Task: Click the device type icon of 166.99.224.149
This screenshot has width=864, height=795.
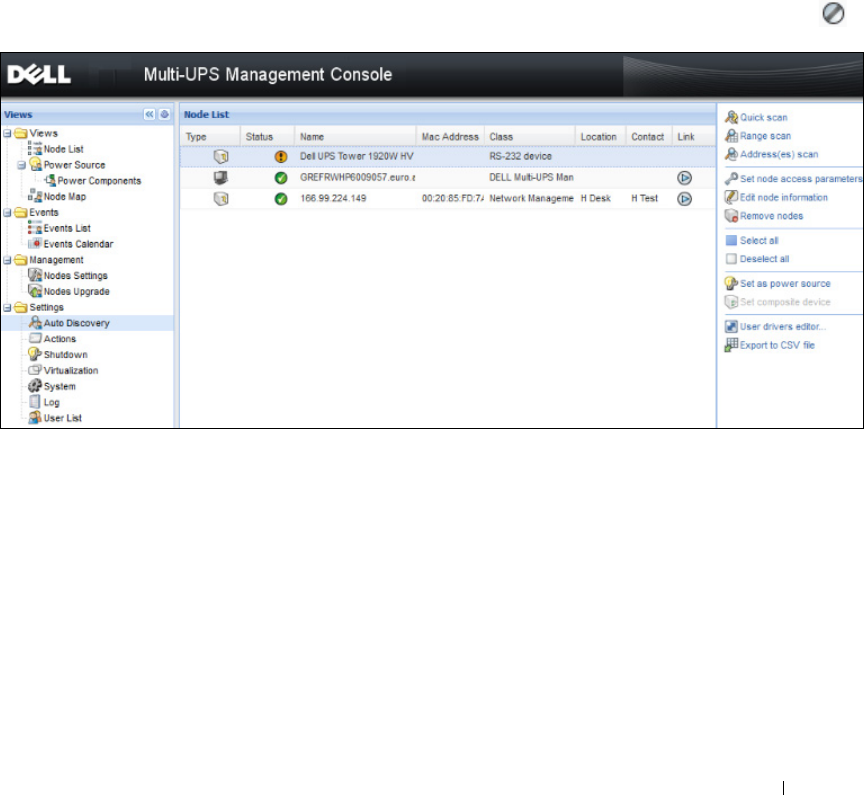Action: point(221,199)
